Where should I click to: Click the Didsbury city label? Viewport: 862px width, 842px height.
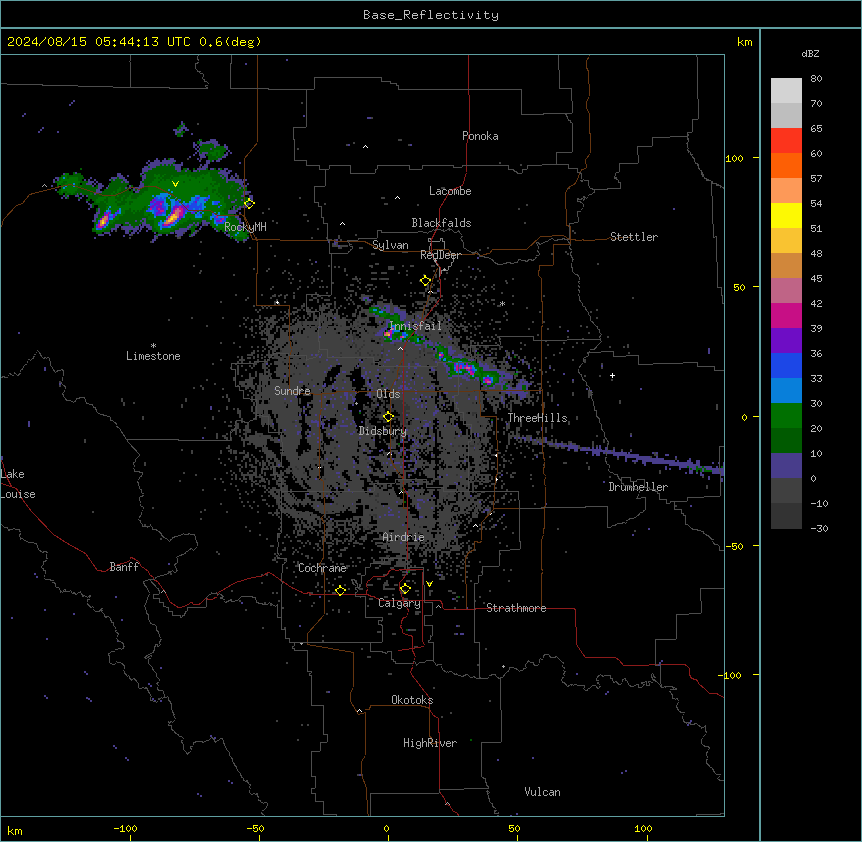point(383,431)
